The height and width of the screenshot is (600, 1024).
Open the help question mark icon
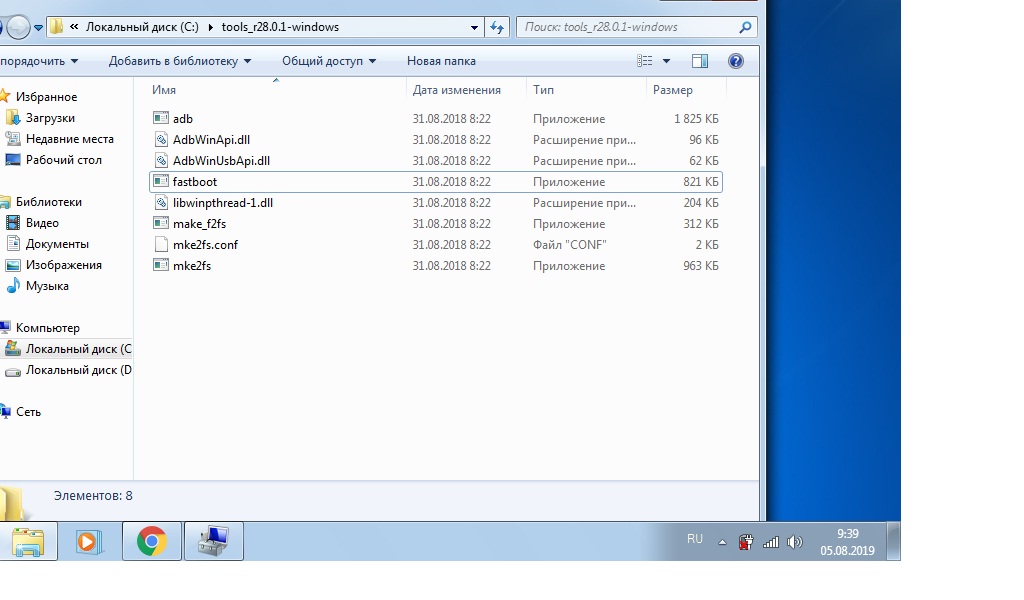(736, 61)
